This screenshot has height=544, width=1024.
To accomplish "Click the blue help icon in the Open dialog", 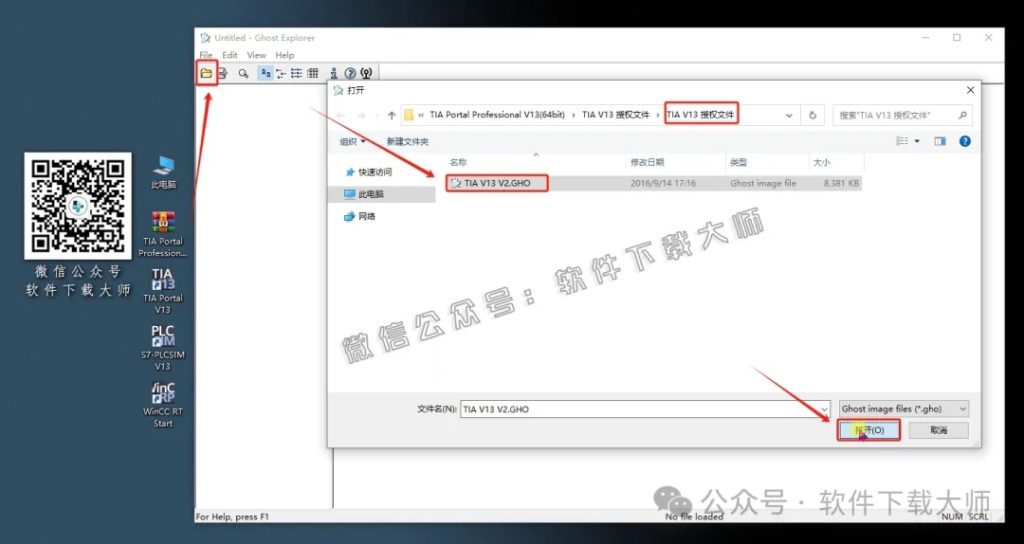I will coord(965,141).
